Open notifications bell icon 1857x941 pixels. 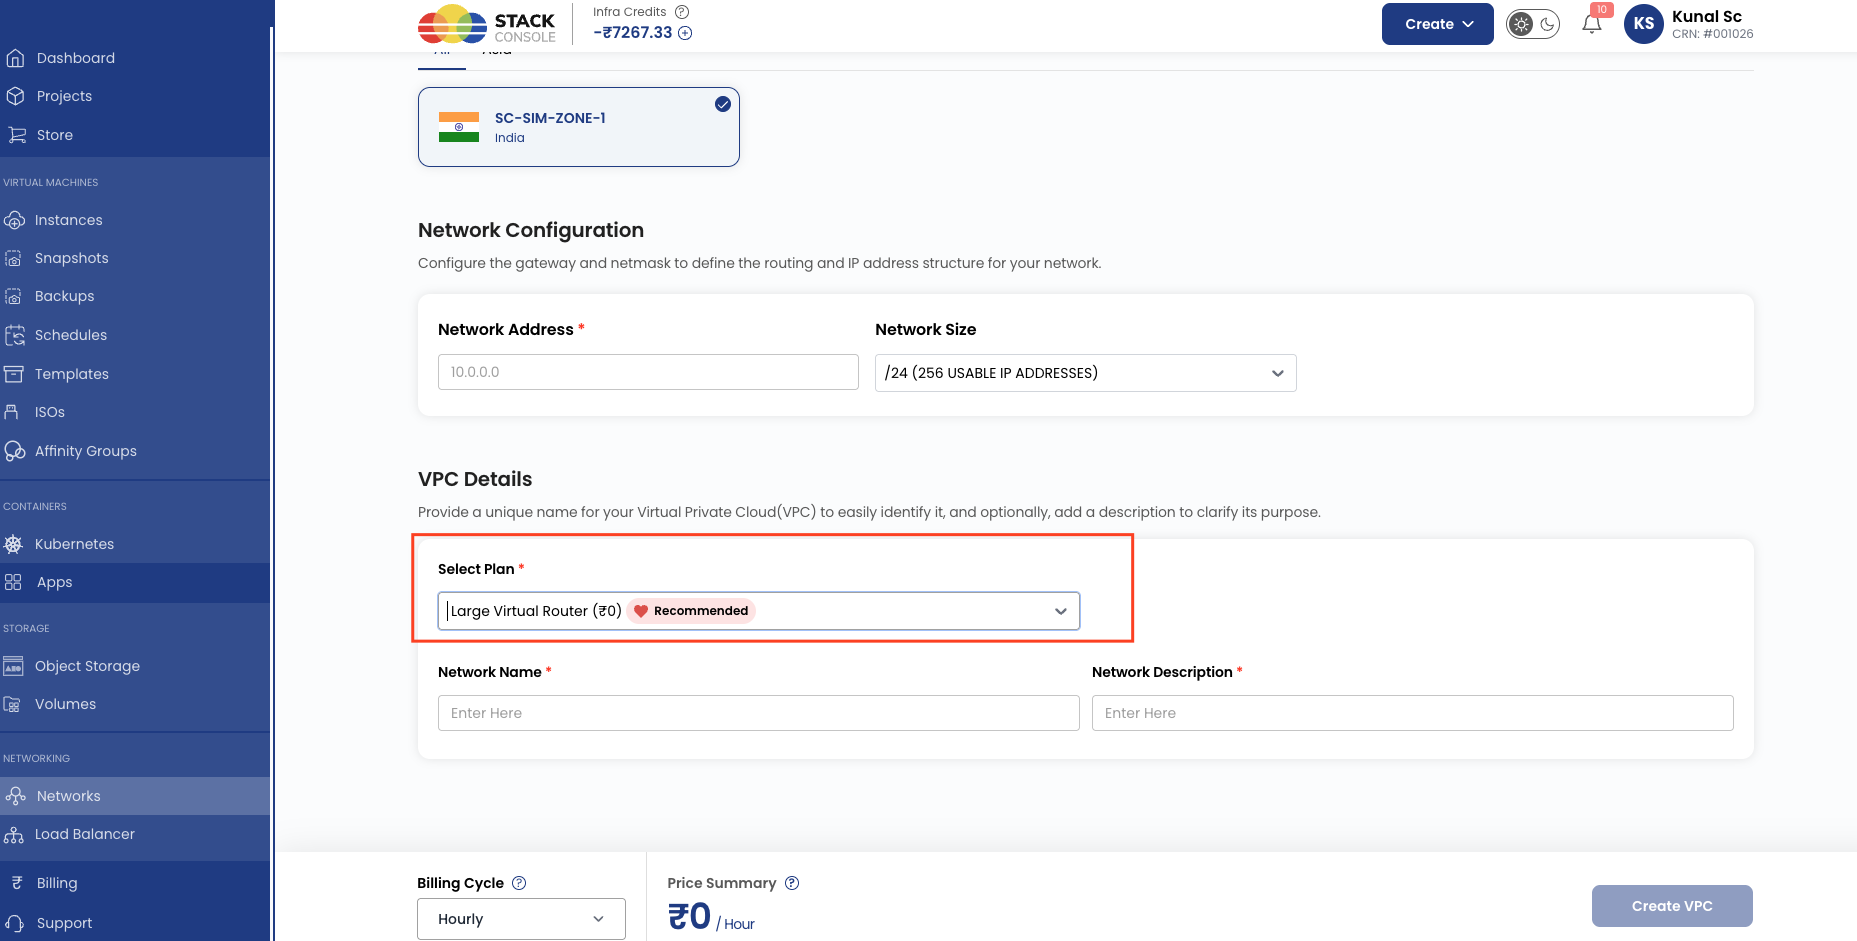point(1592,24)
